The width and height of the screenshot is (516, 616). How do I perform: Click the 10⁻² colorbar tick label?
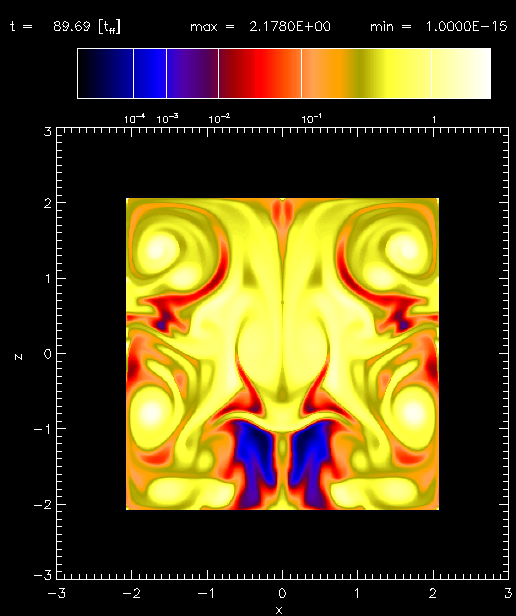pyautogui.click(x=219, y=119)
